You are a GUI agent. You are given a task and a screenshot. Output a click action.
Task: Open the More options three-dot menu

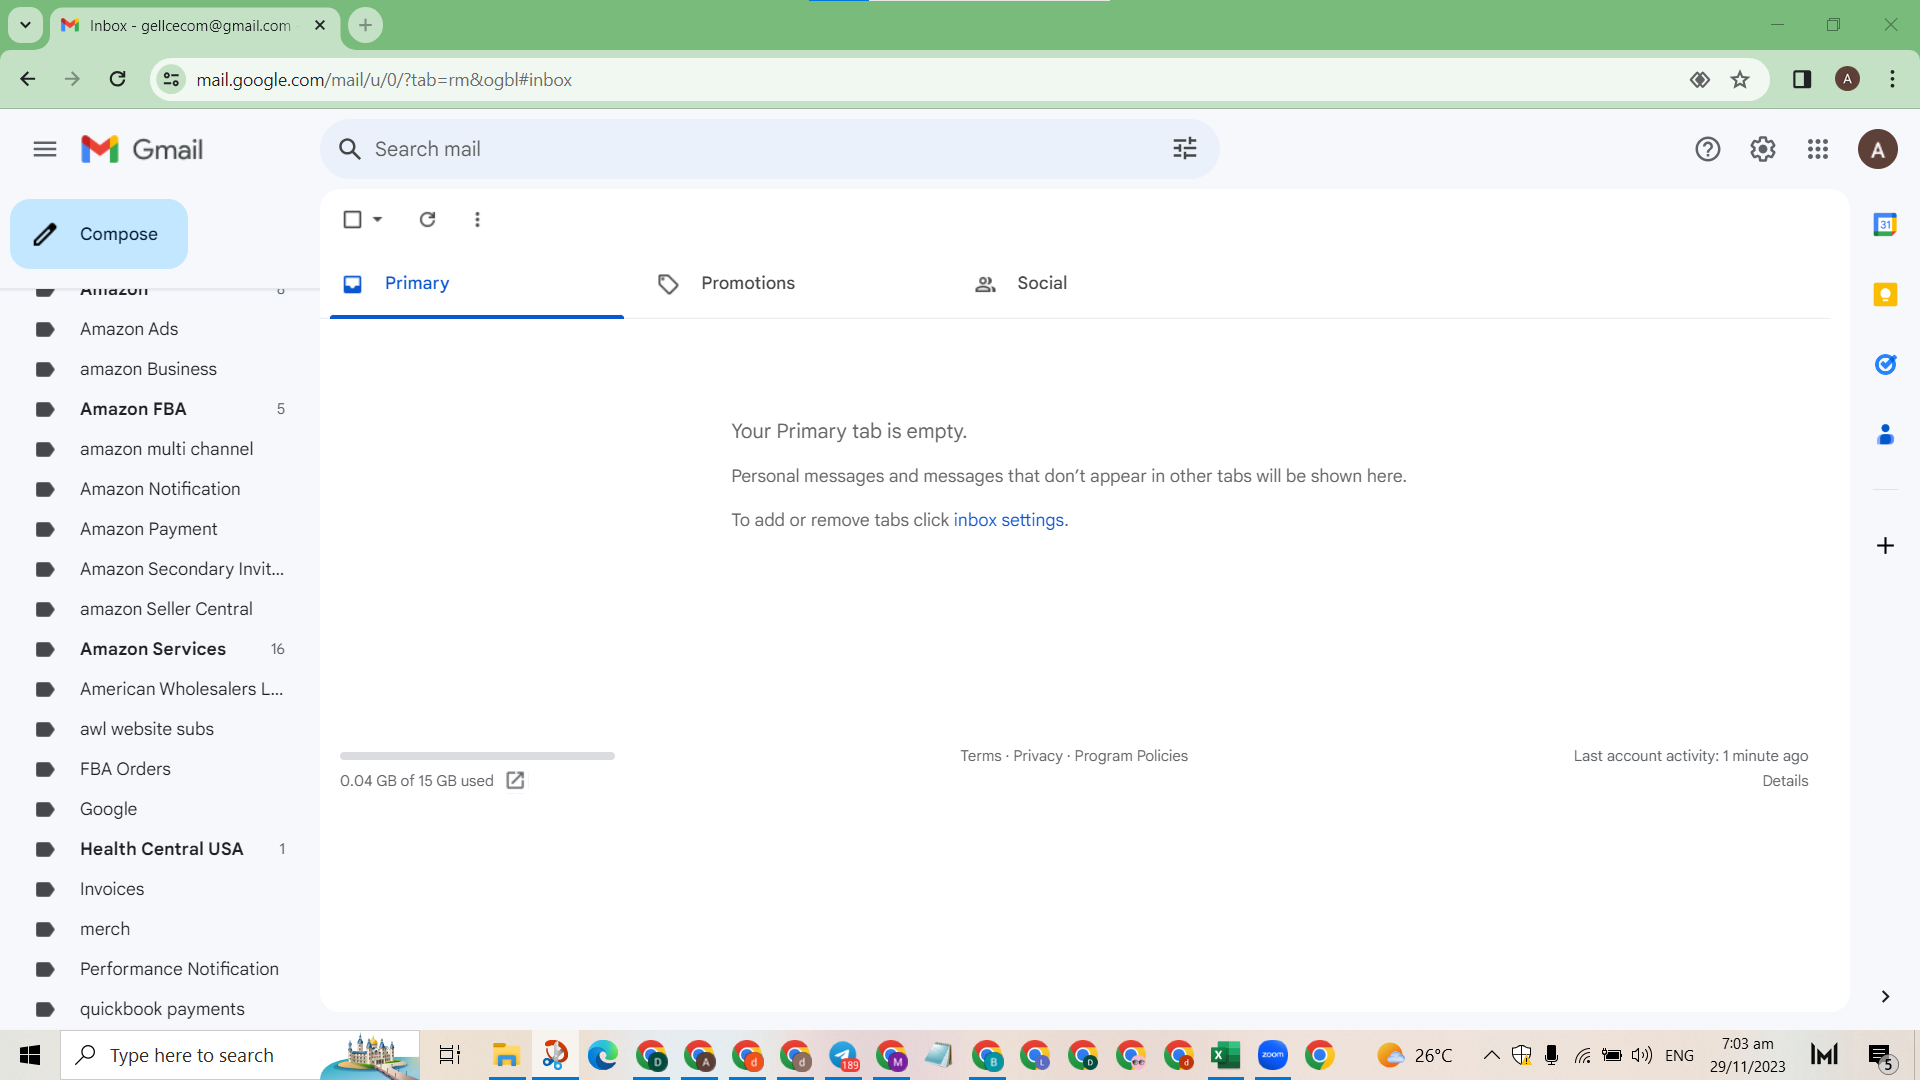pyautogui.click(x=477, y=219)
